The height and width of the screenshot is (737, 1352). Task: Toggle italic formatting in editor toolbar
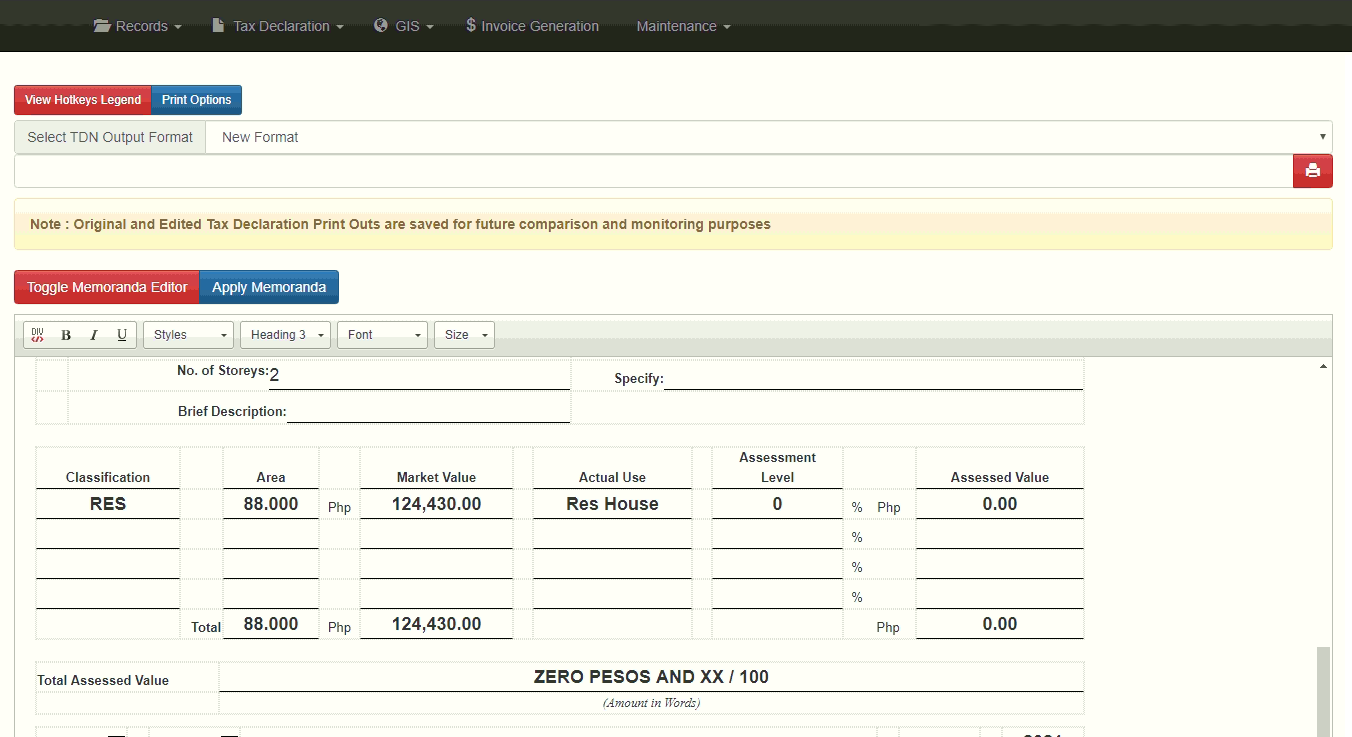94,335
